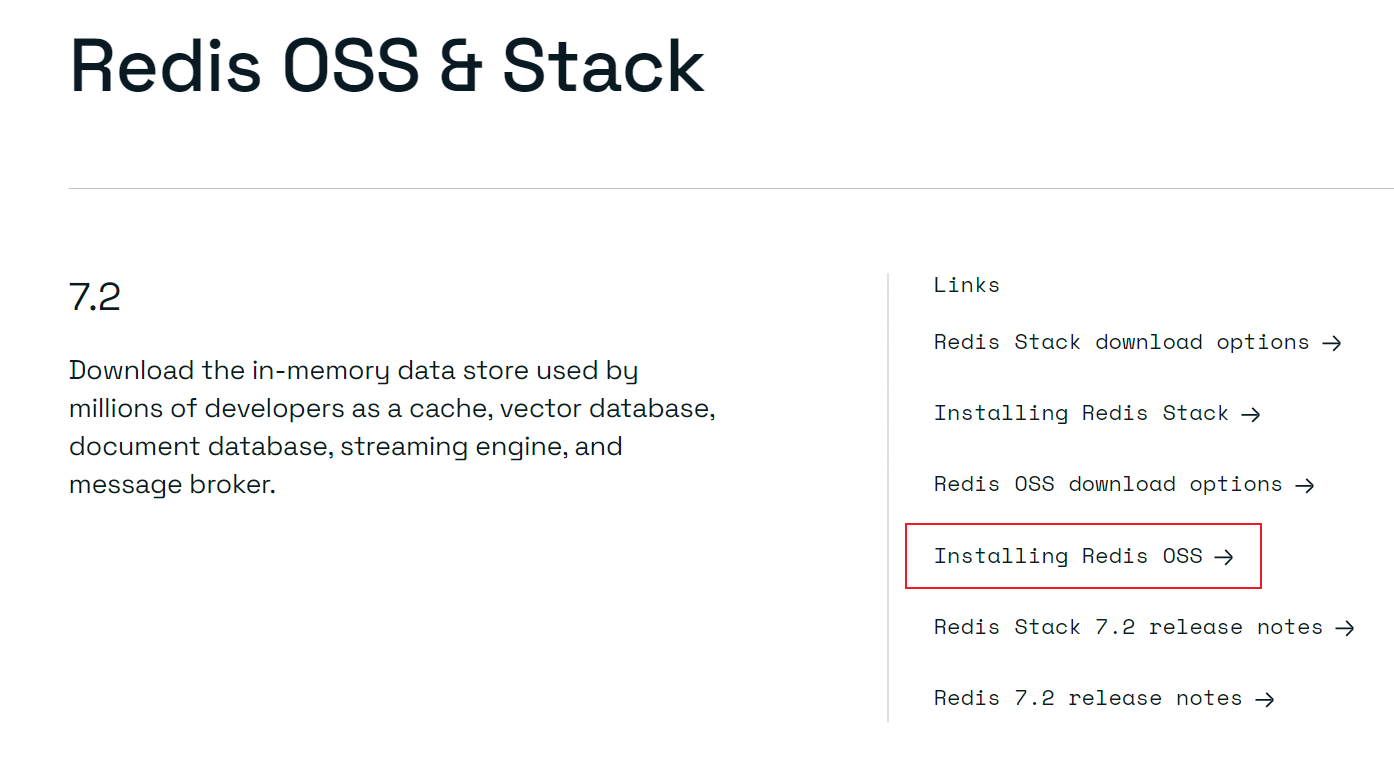Screen dimensions: 1394x759
Task: Open the Installing Redis OSS link
Action: tap(1064, 556)
